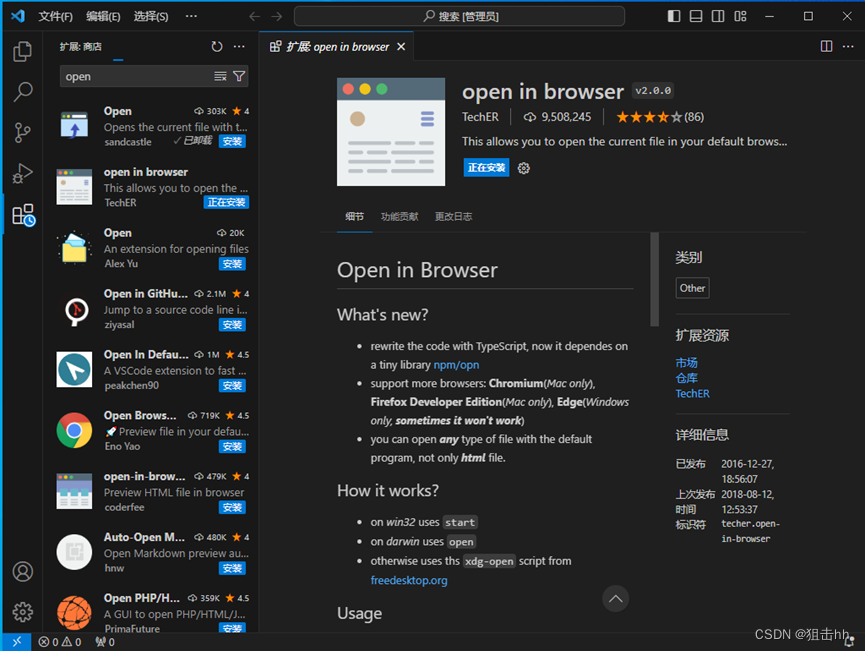Open the TechER link under 扩展资源
This screenshot has height=651, width=865.
tap(692, 393)
